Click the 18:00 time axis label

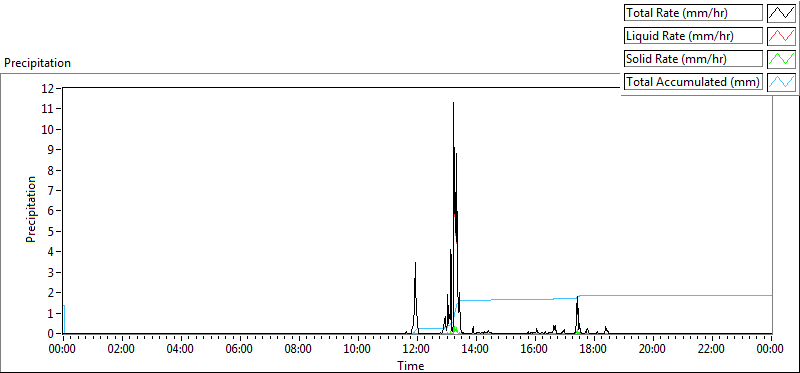coord(593,349)
